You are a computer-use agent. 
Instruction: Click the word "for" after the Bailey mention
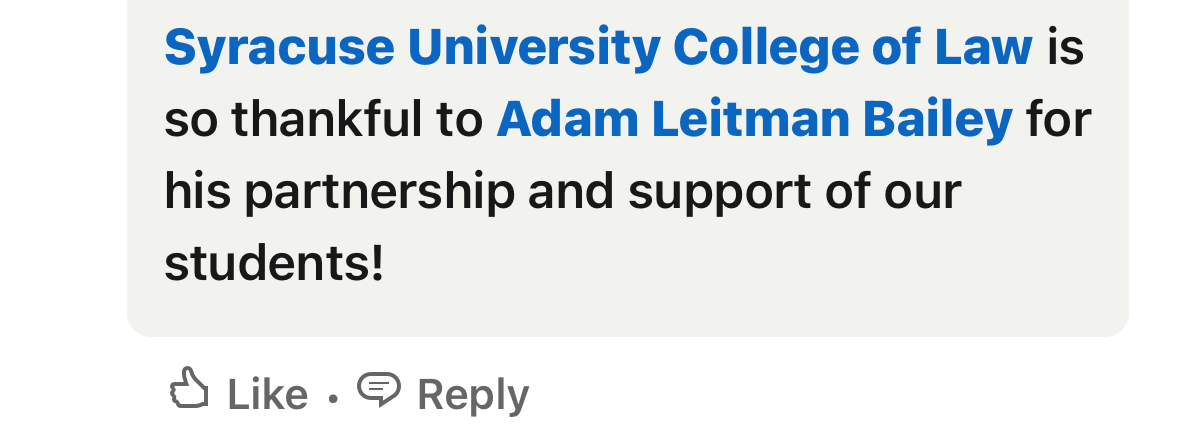pos(1058,120)
